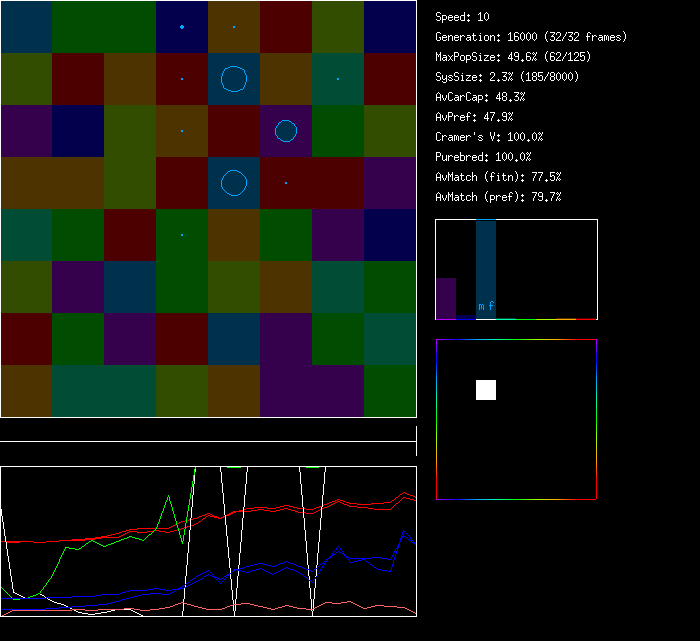
Task: Click the 'm' label in the histogram
Action: point(481,306)
